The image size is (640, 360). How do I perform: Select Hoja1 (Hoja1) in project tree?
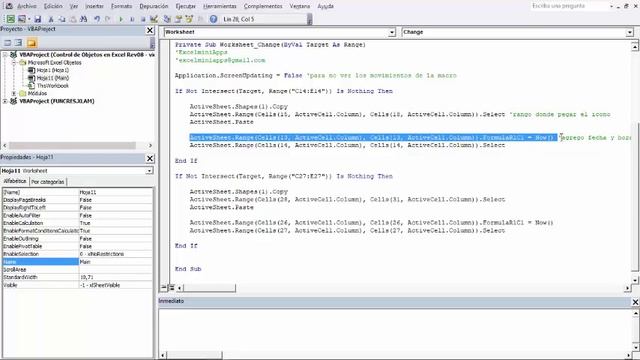[x=53, y=70]
